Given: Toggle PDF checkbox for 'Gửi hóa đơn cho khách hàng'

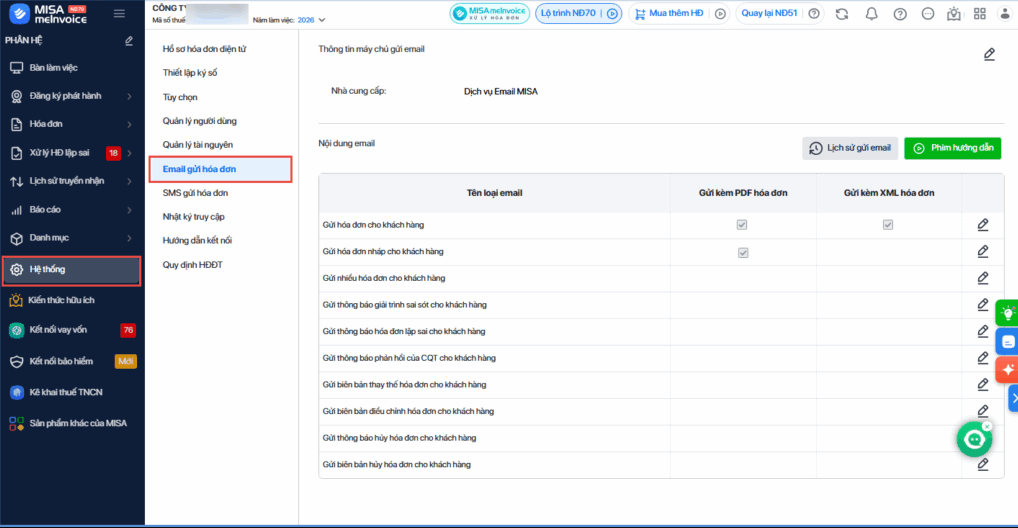Looking at the screenshot, I should (742, 225).
